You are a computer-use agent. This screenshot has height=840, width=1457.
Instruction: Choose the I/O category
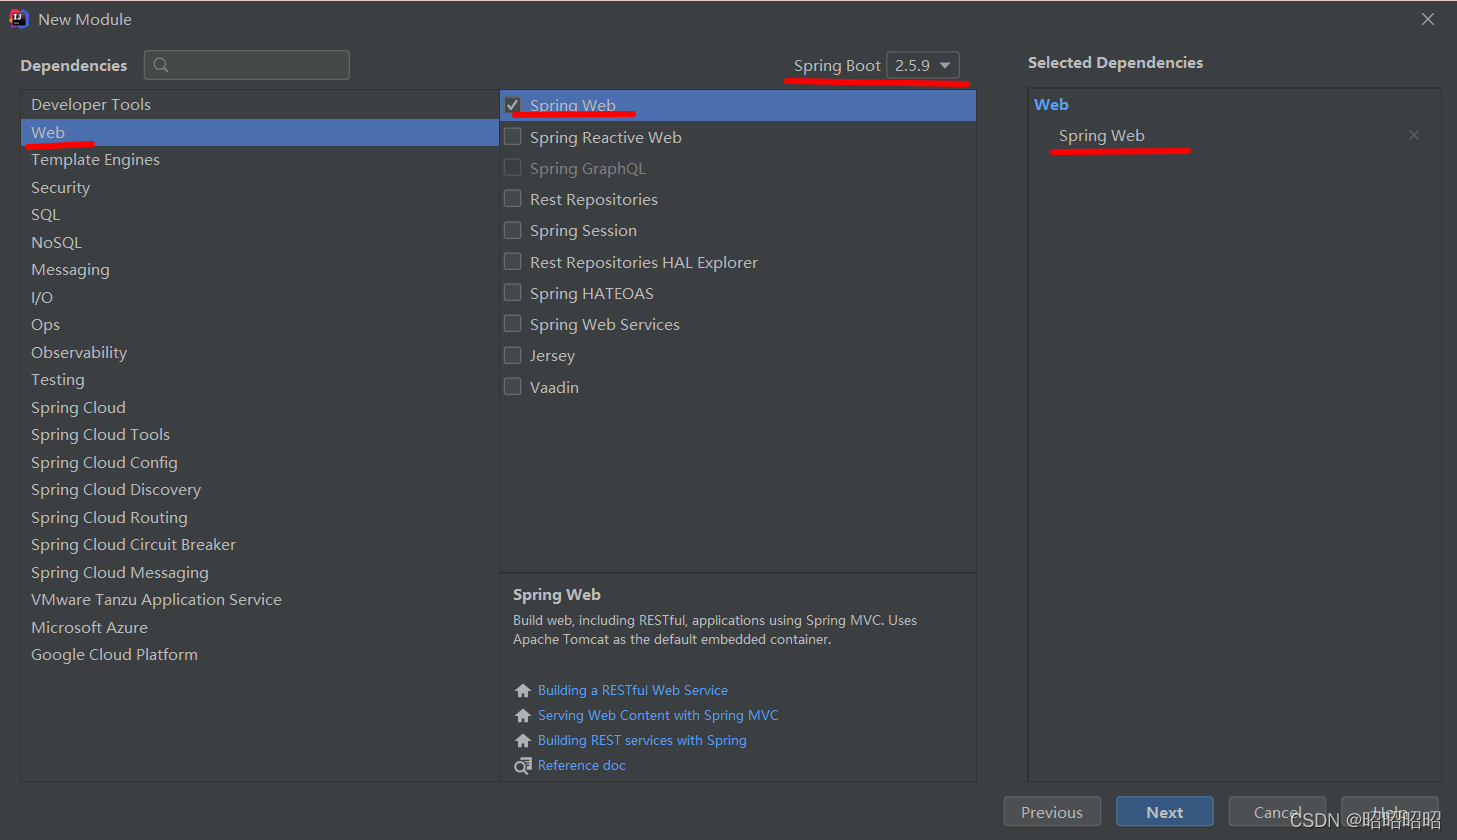259,297
